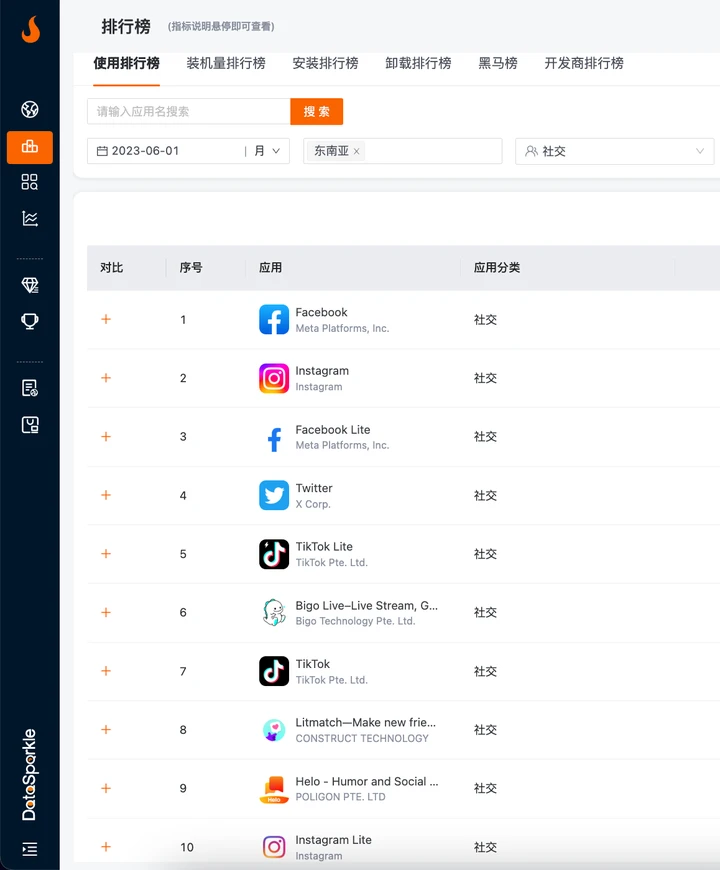Viewport: 720px width, 870px height.
Task: Click the Bigo Live app icon
Action: (274, 613)
